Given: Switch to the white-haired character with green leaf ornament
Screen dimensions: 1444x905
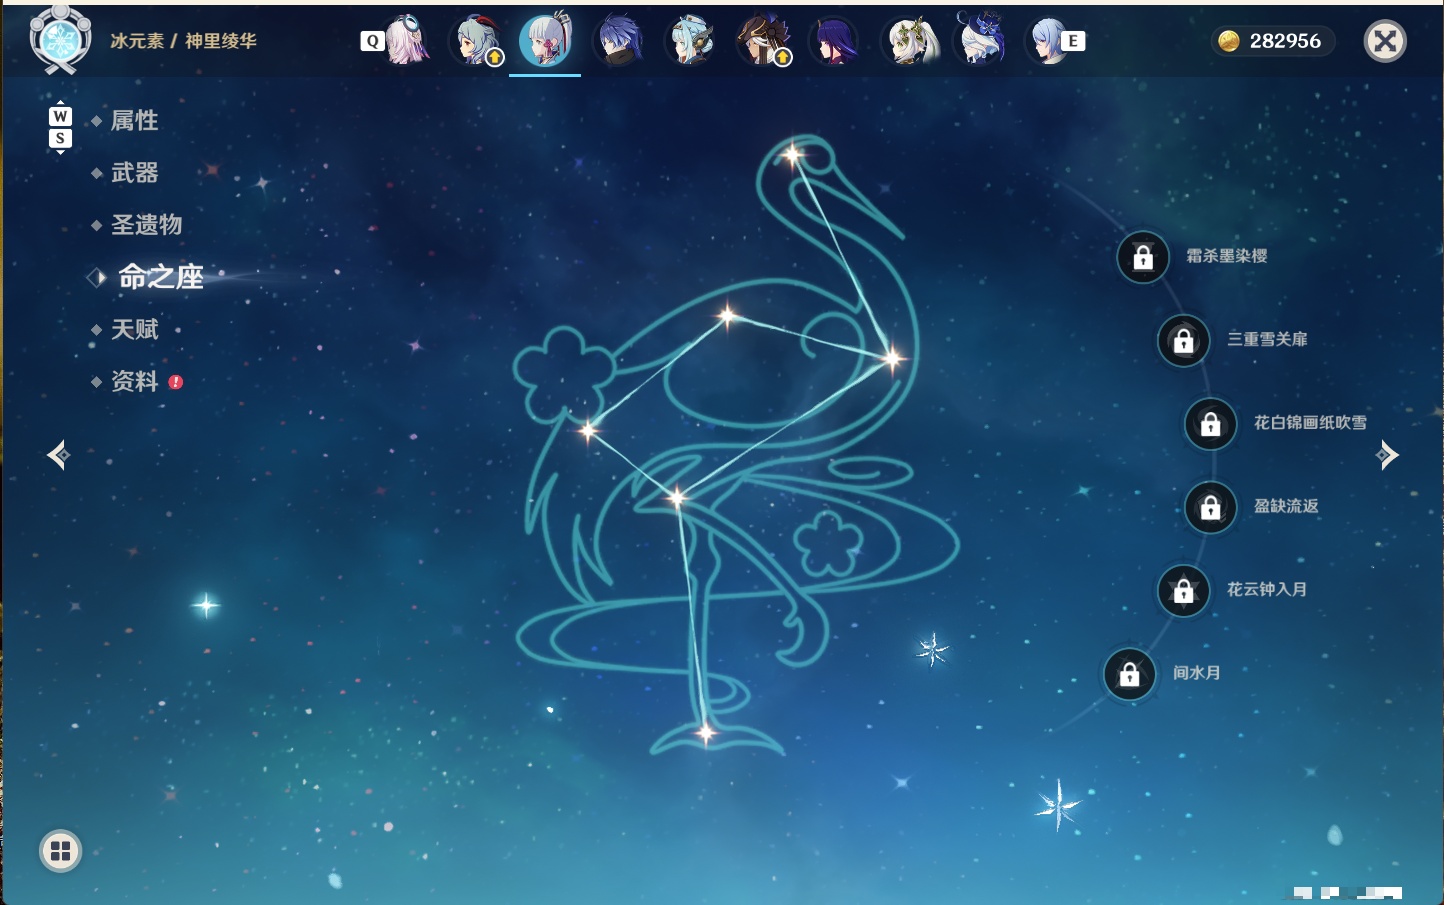Looking at the screenshot, I should tap(909, 41).
